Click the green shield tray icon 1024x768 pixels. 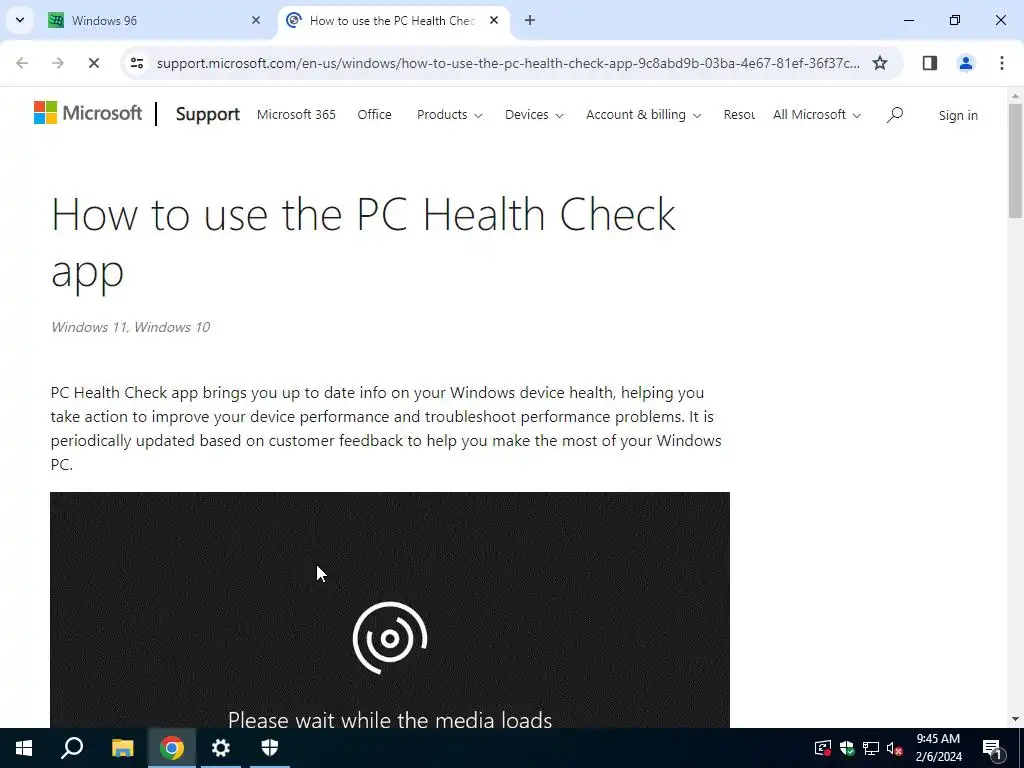tap(847, 748)
